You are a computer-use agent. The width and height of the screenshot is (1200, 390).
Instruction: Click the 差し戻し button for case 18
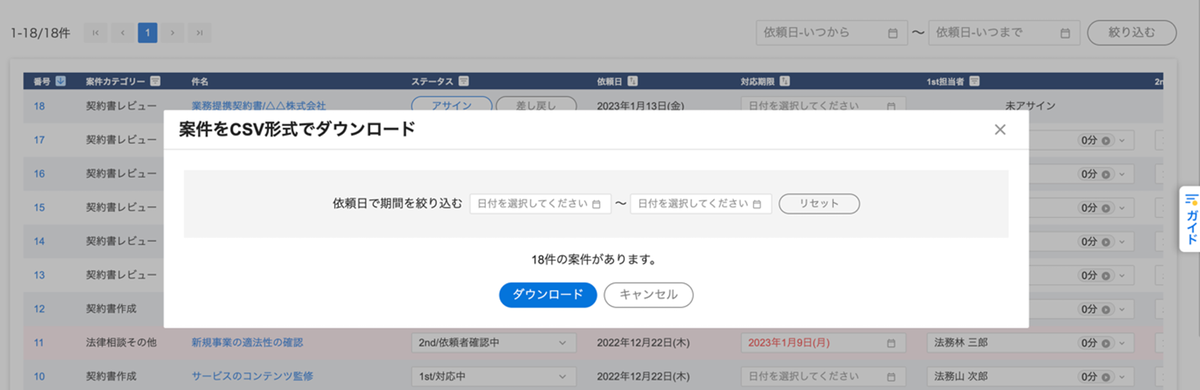[x=537, y=105]
